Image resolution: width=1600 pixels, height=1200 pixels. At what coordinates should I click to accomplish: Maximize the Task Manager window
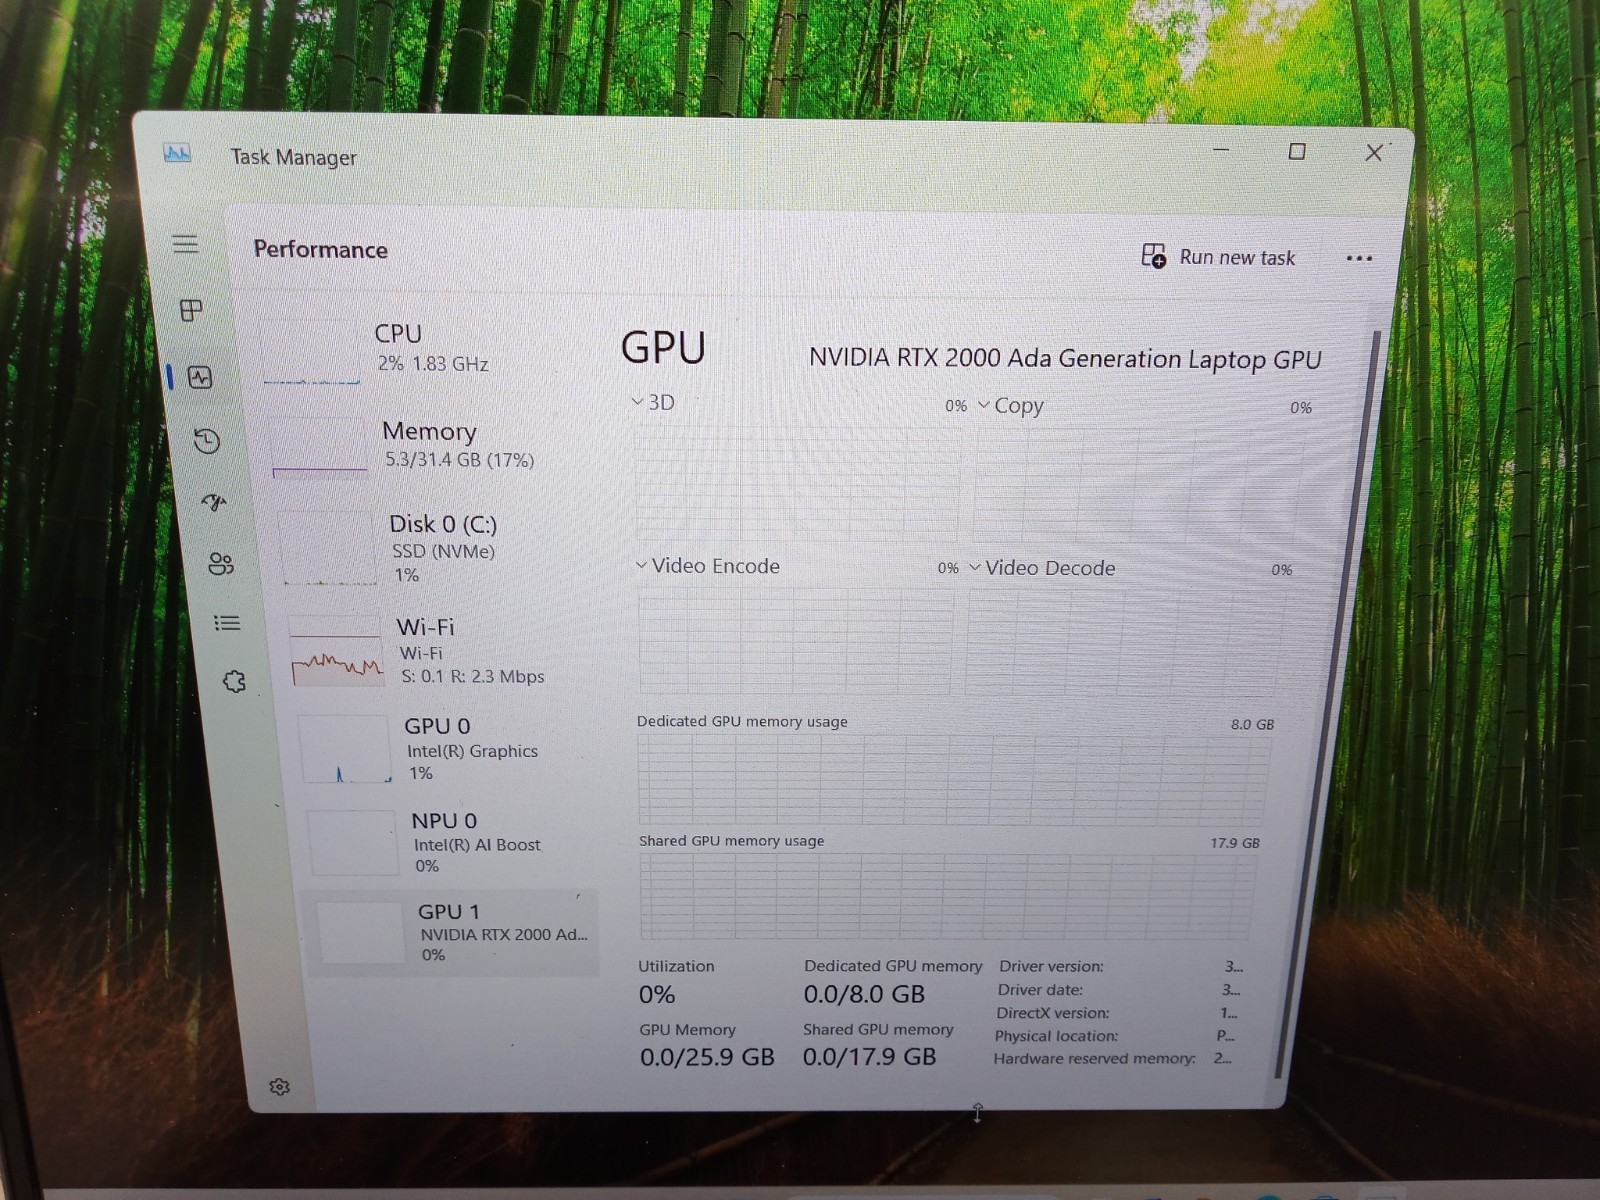point(1297,151)
